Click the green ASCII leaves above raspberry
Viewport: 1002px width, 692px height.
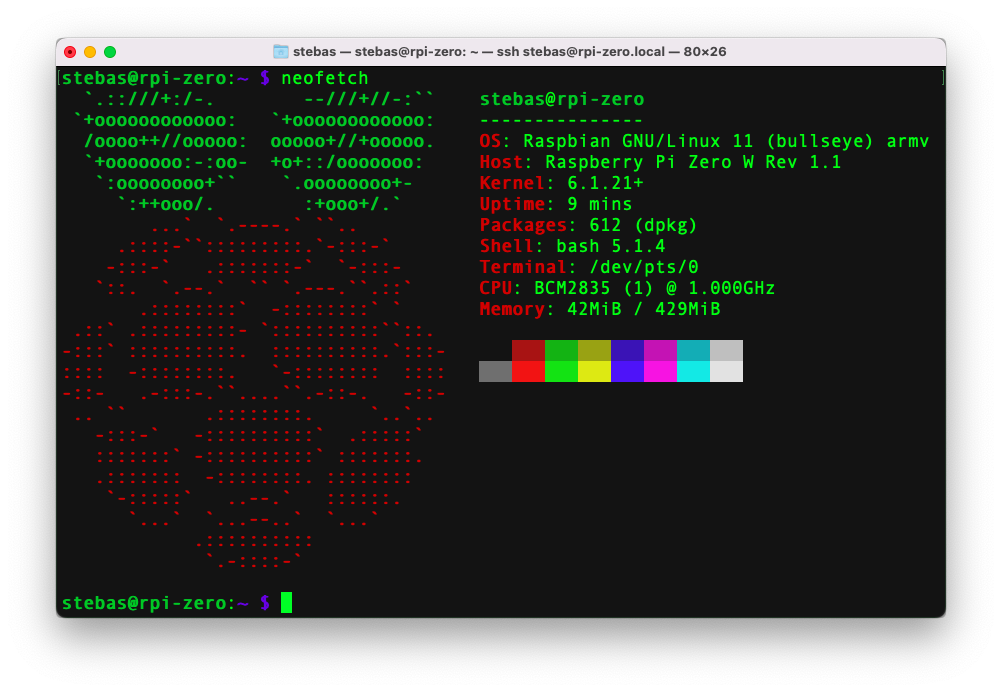[x=254, y=151]
